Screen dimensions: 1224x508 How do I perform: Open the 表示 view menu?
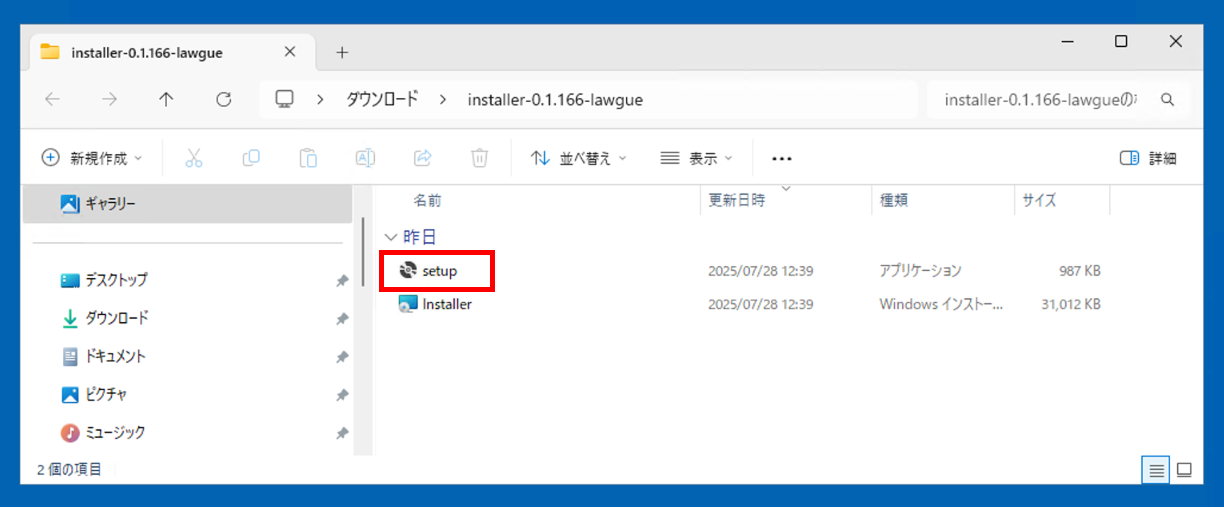coord(697,158)
